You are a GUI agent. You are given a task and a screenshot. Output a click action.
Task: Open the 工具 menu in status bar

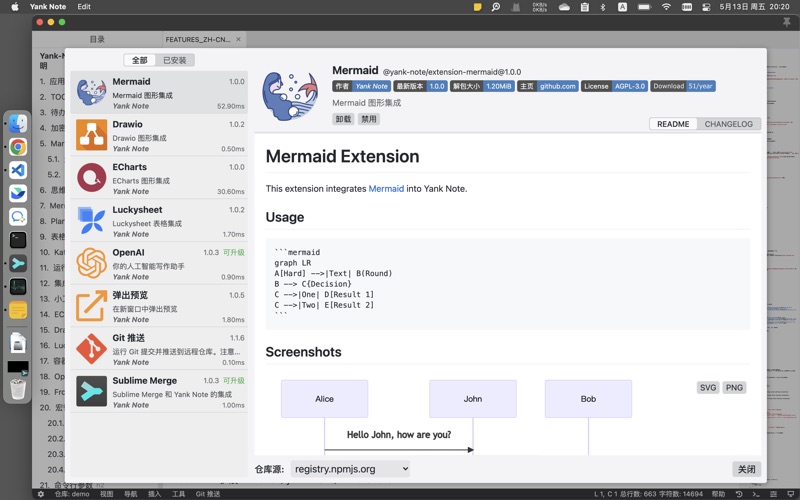[x=179, y=494]
